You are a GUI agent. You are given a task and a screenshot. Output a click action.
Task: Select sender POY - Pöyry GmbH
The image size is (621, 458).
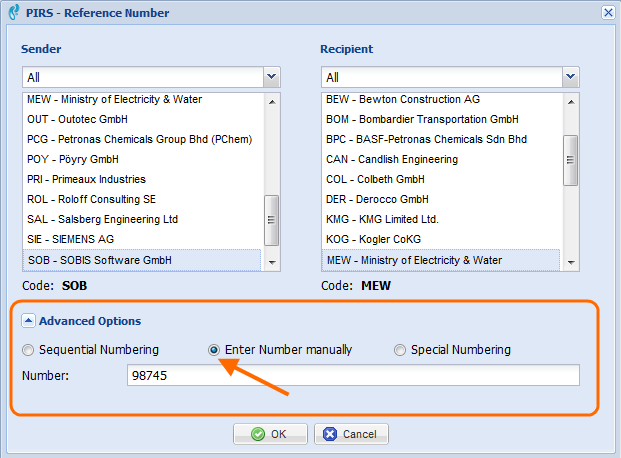[x=143, y=159]
